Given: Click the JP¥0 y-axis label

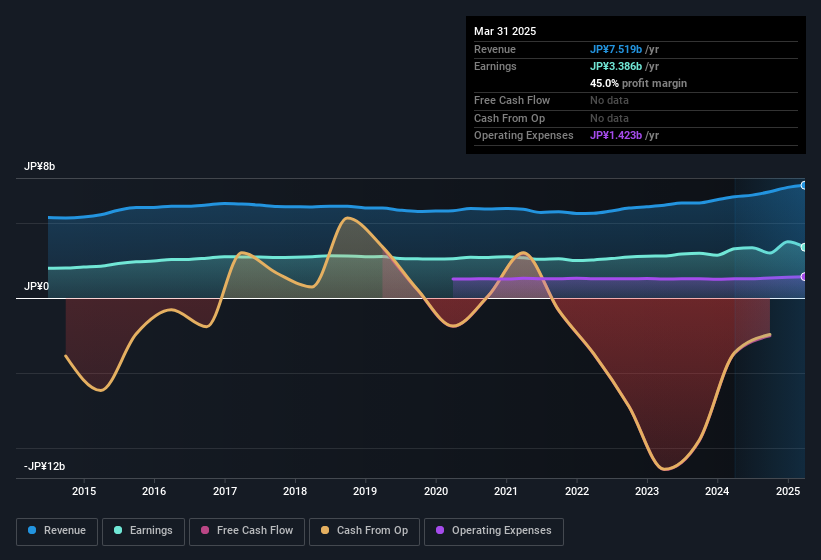Looking at the screenshot, I should point(36,286).
